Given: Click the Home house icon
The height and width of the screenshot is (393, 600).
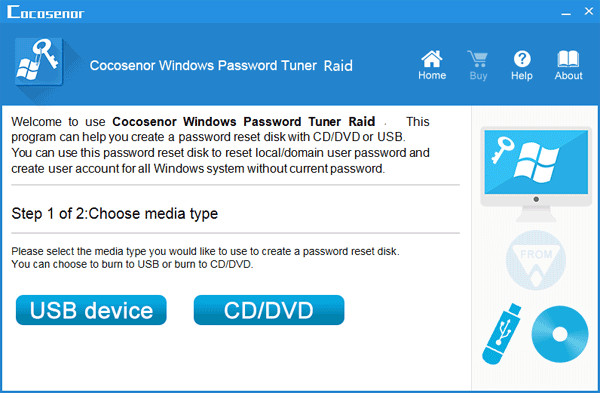Looking at the screenshot, I should tap(432, 59).
